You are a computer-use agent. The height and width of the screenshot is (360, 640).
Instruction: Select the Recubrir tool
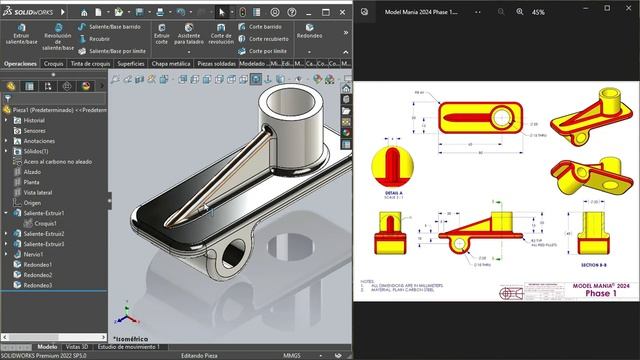94,39
